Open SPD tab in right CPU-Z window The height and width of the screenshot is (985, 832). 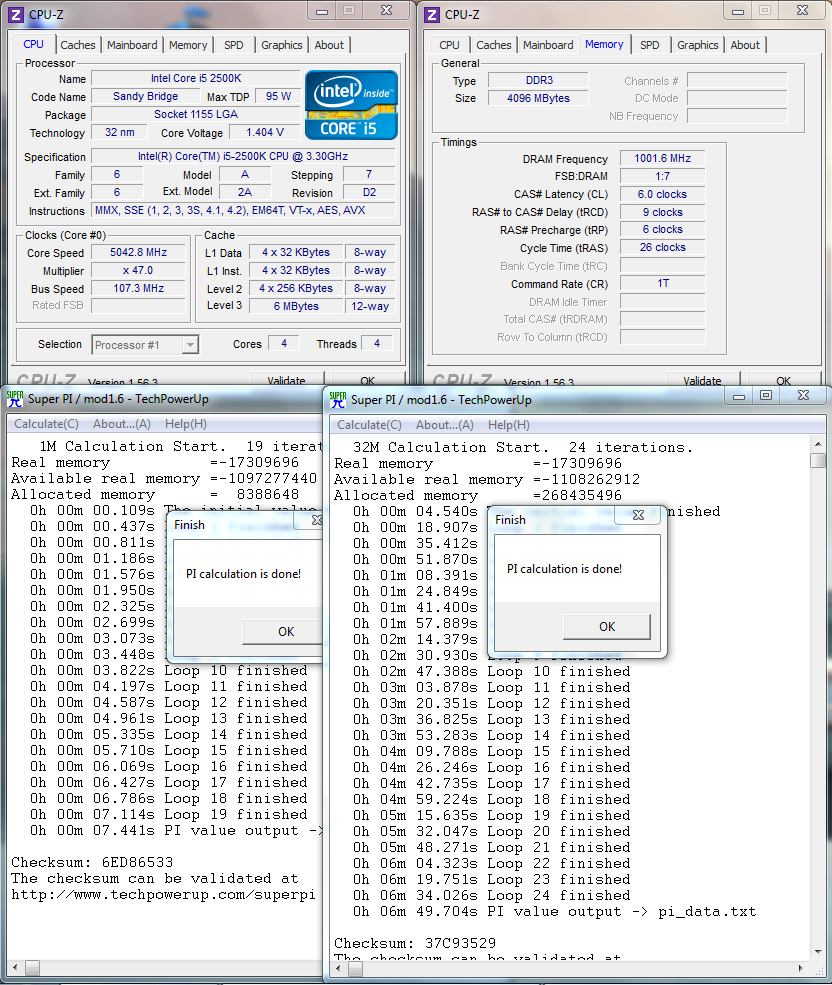click(650, 45)
